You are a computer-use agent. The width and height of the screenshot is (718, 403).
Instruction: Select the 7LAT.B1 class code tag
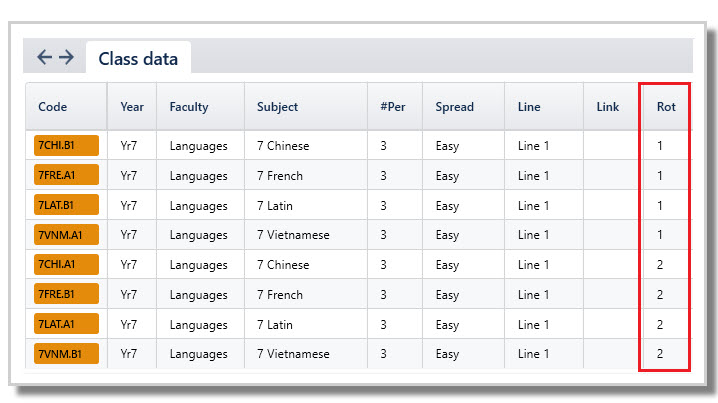tap(66, 205)
